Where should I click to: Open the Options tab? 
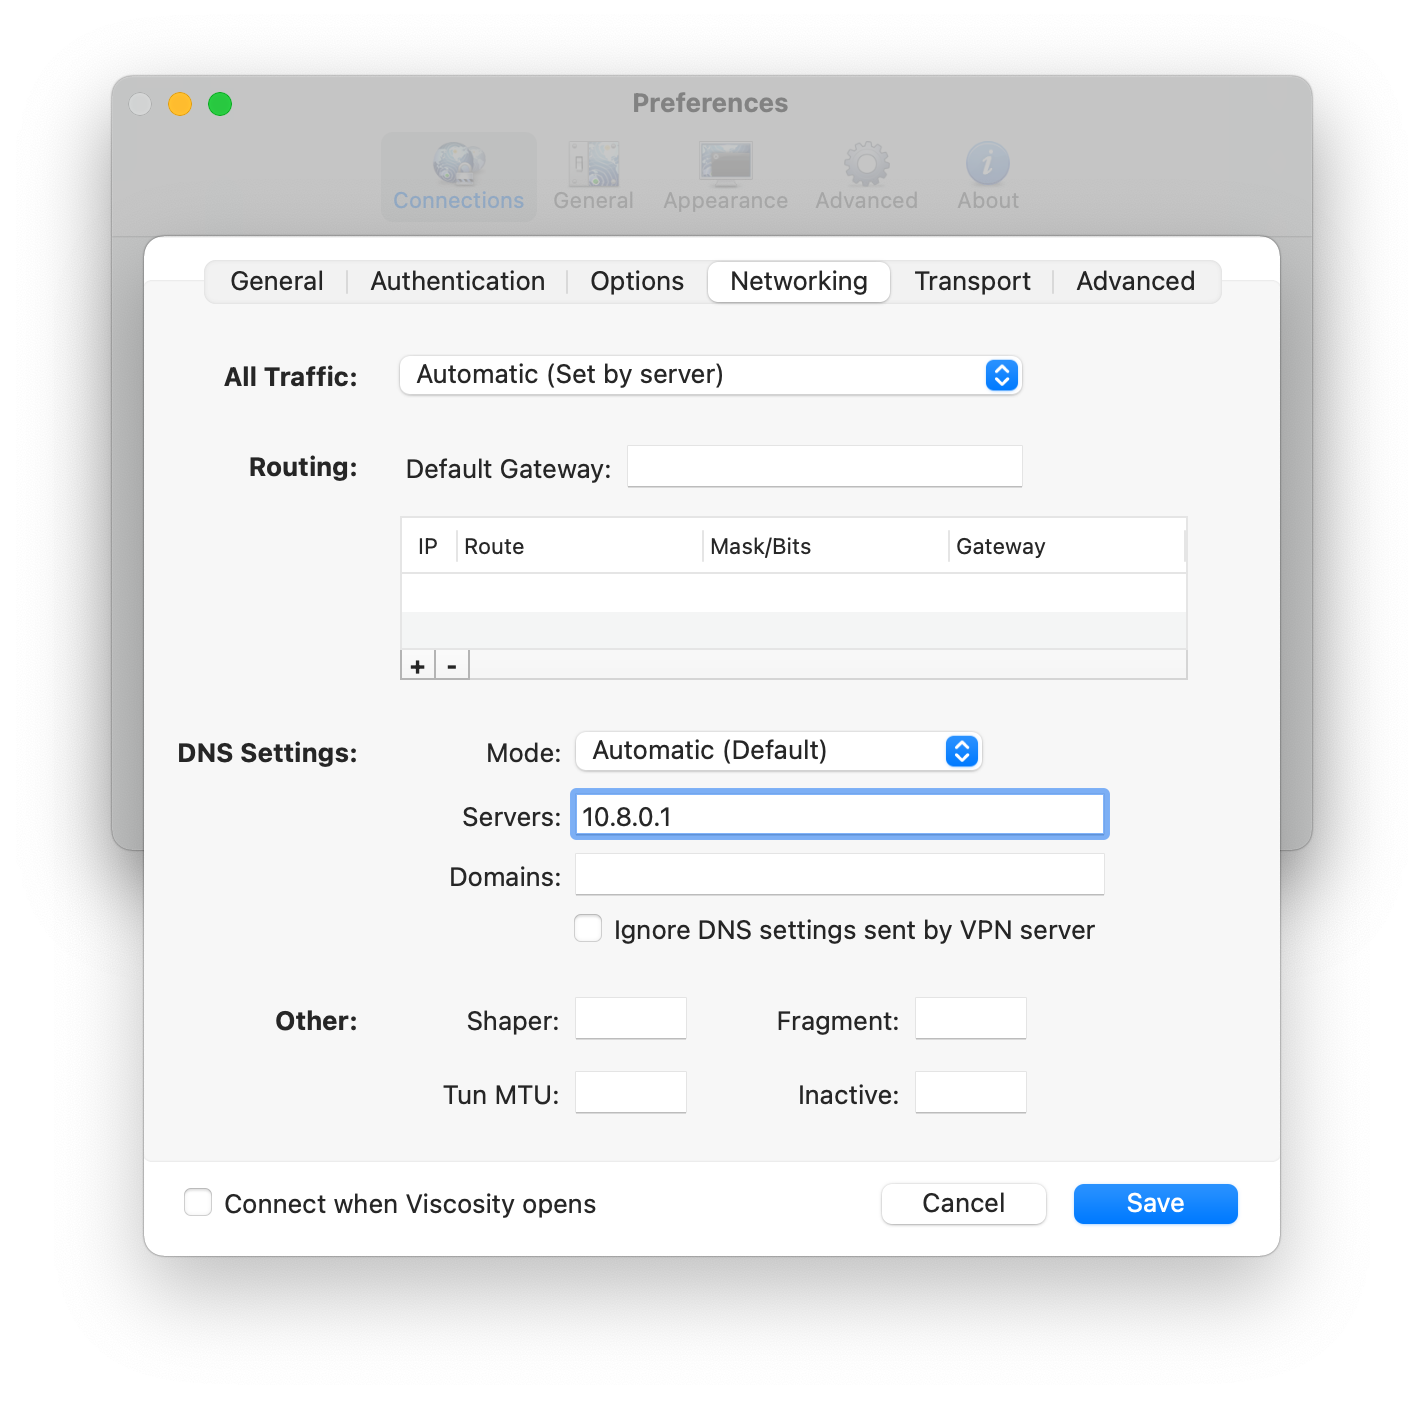click(637, 282)
